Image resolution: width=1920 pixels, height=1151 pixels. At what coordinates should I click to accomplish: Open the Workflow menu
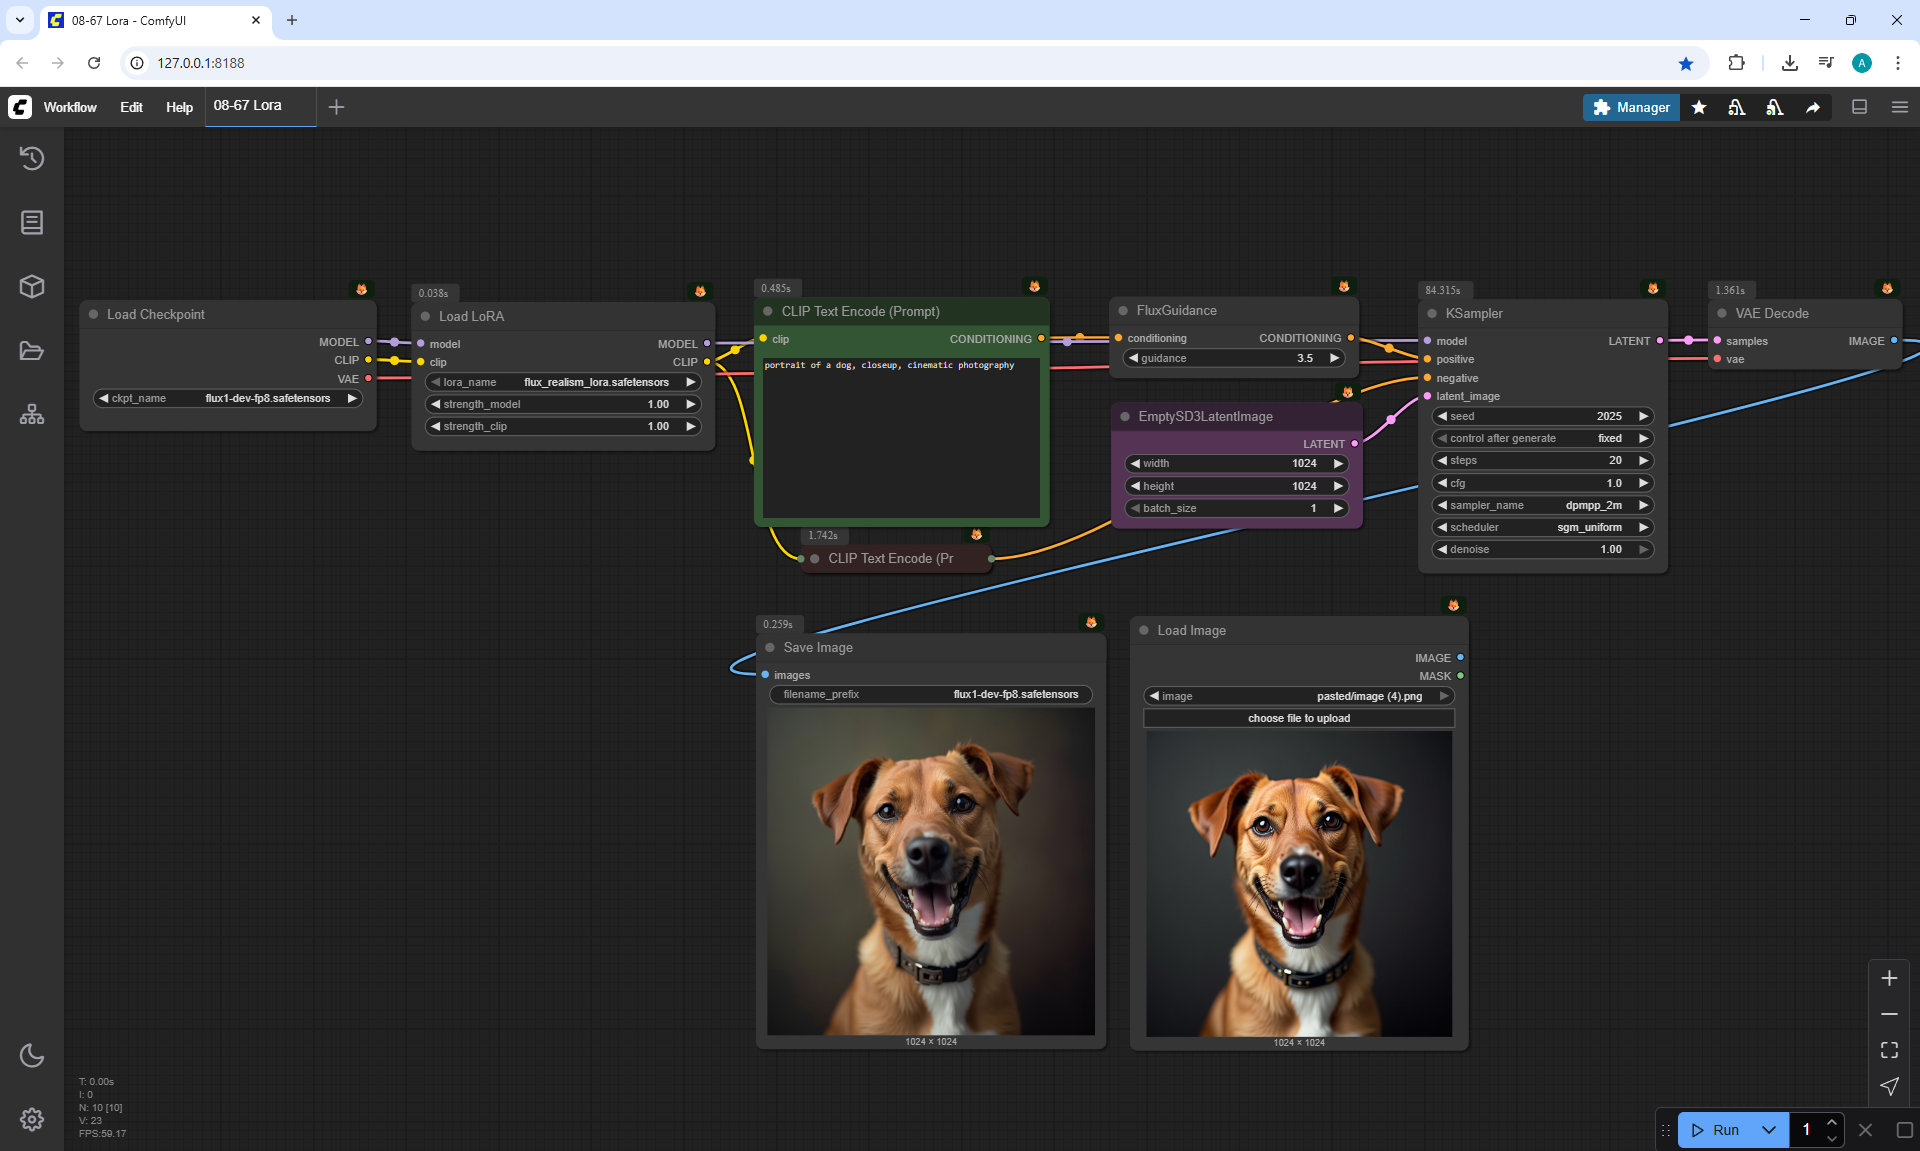pyautogui.click(x=70, y=107)
